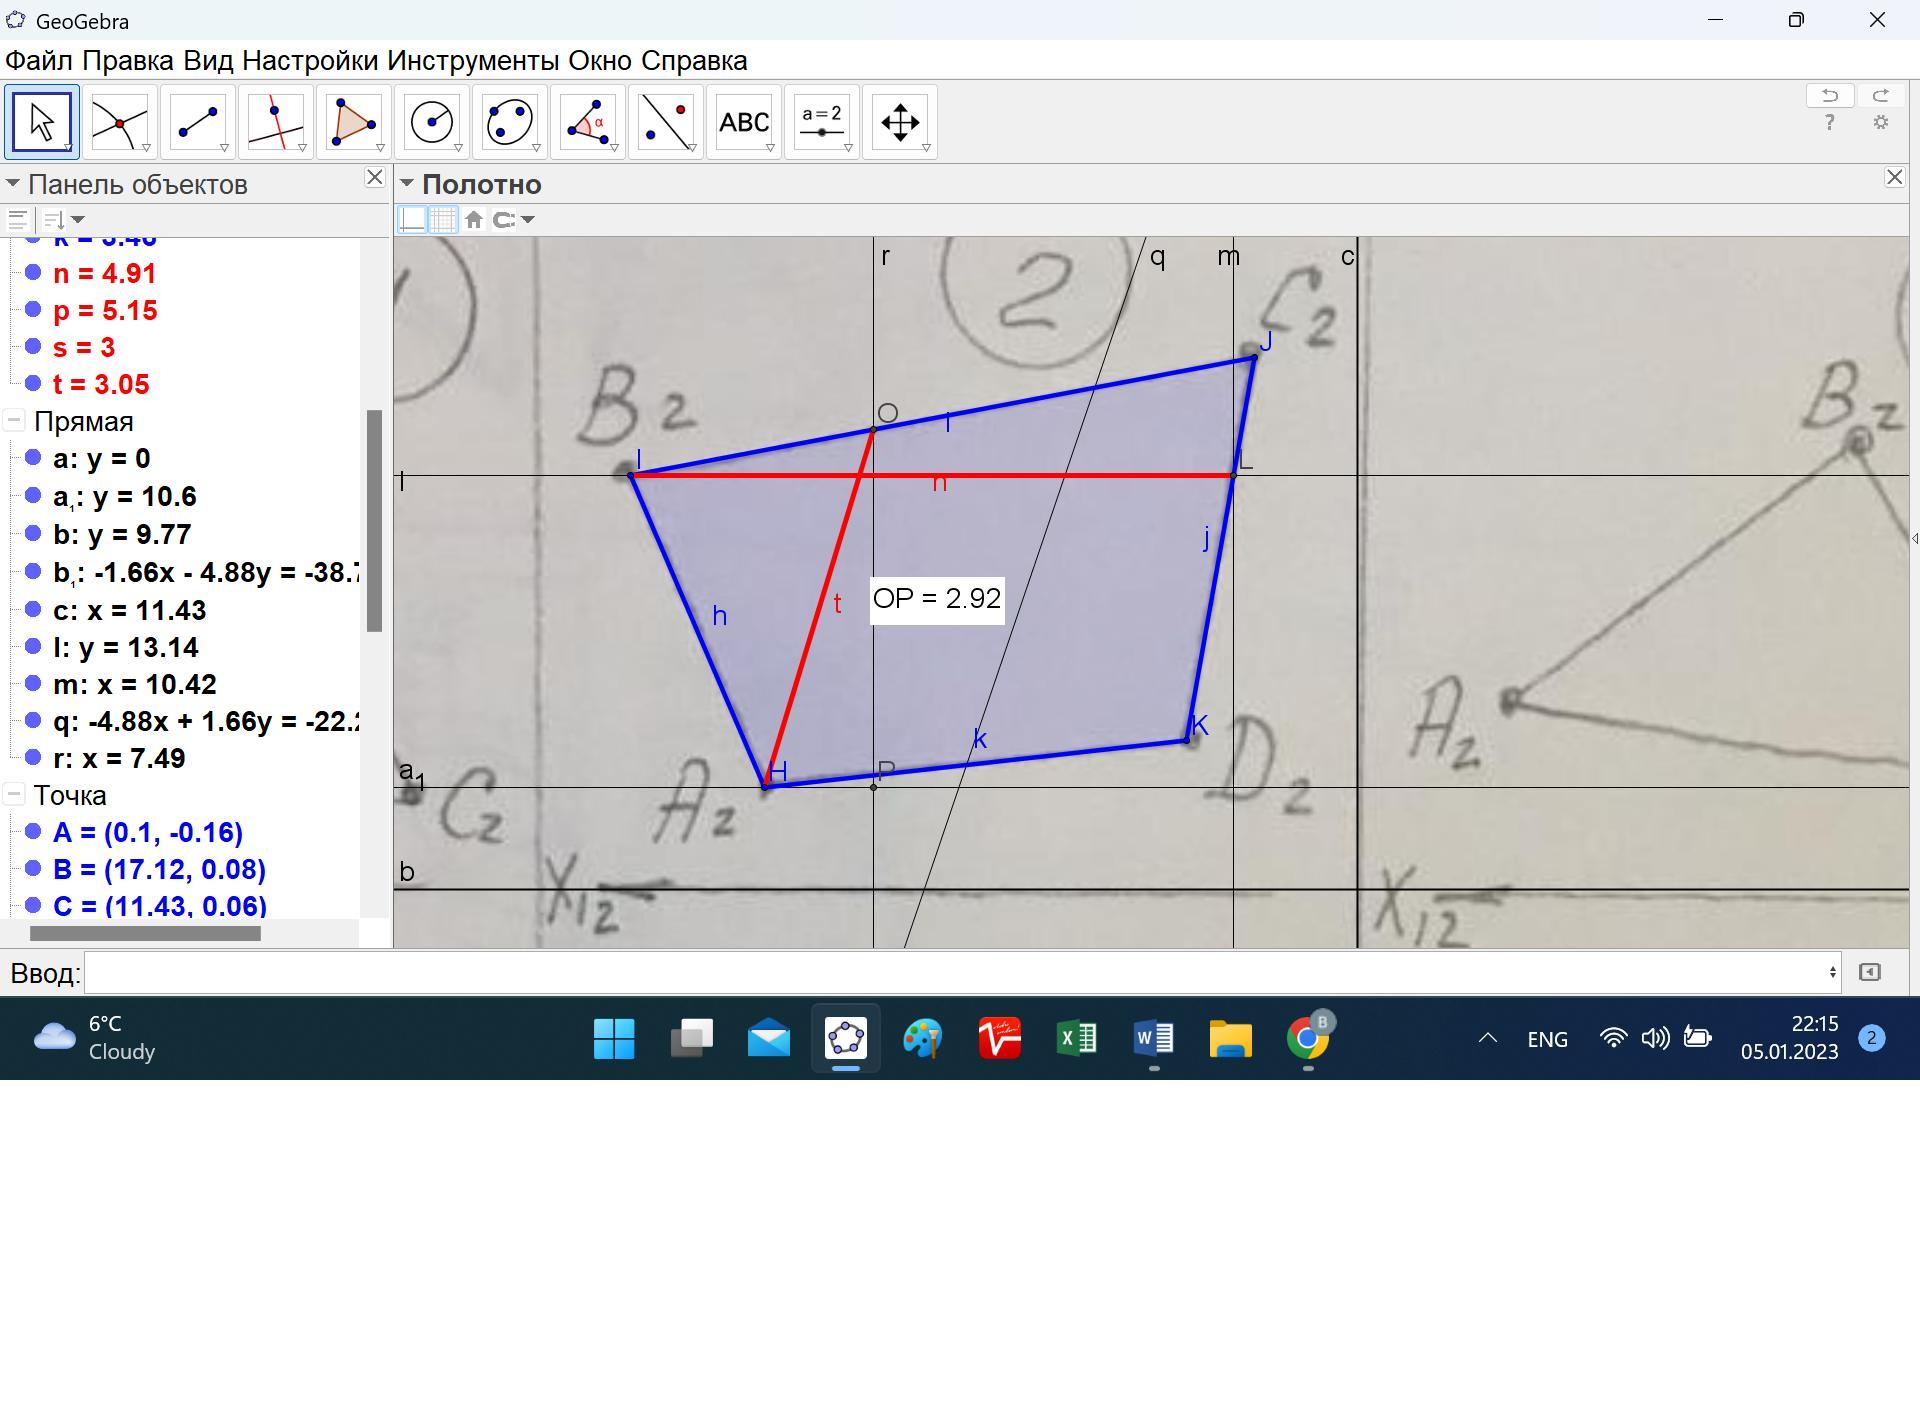The width and height of the screenshot is (1920, 1407).
Task: Open Excel from the taskbar
Action: (x=1076, y=1039)
